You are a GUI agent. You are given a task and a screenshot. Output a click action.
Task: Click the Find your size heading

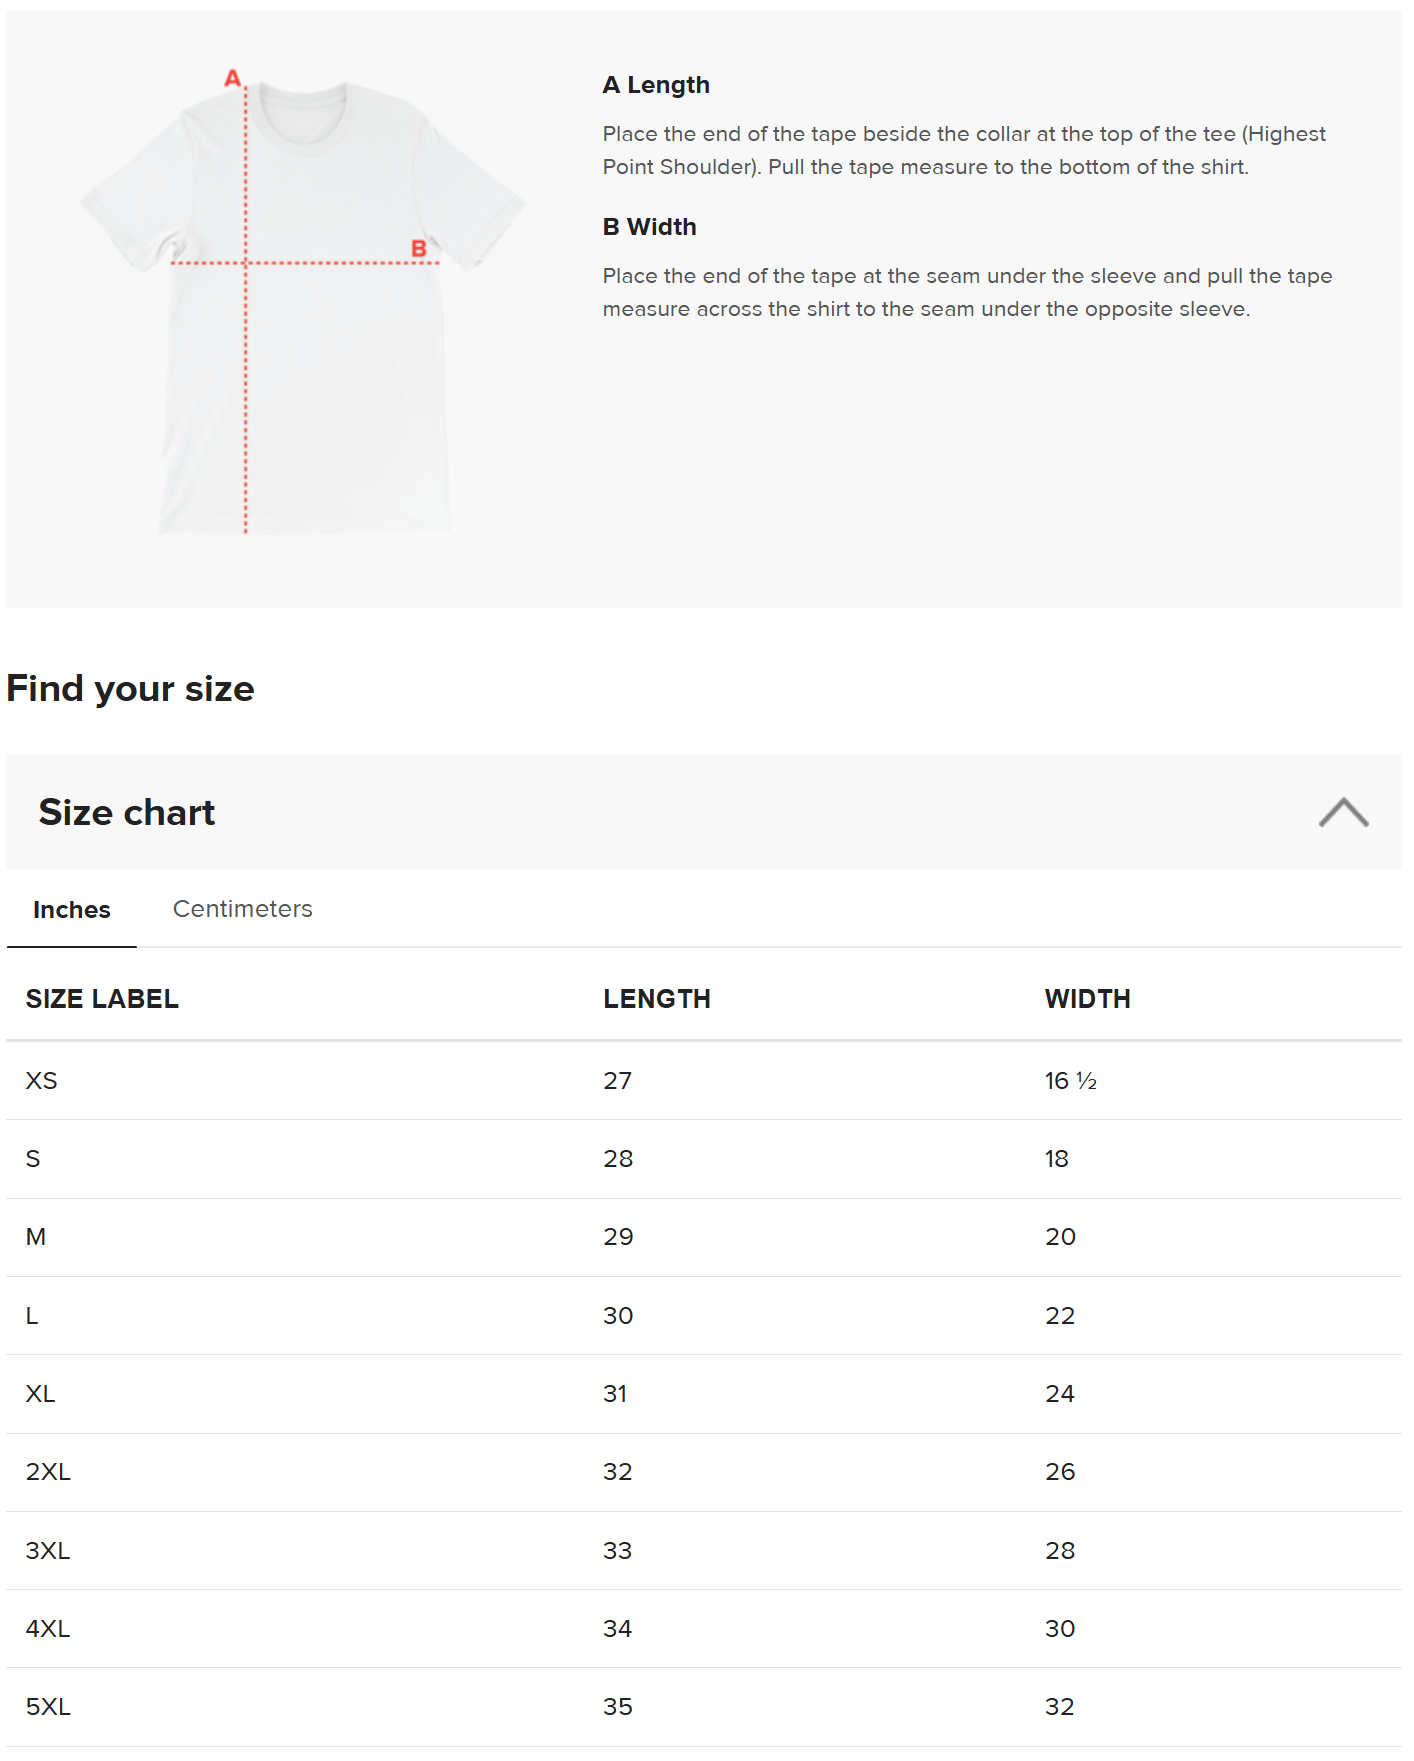pyautogui.click(x=130, y=689)
